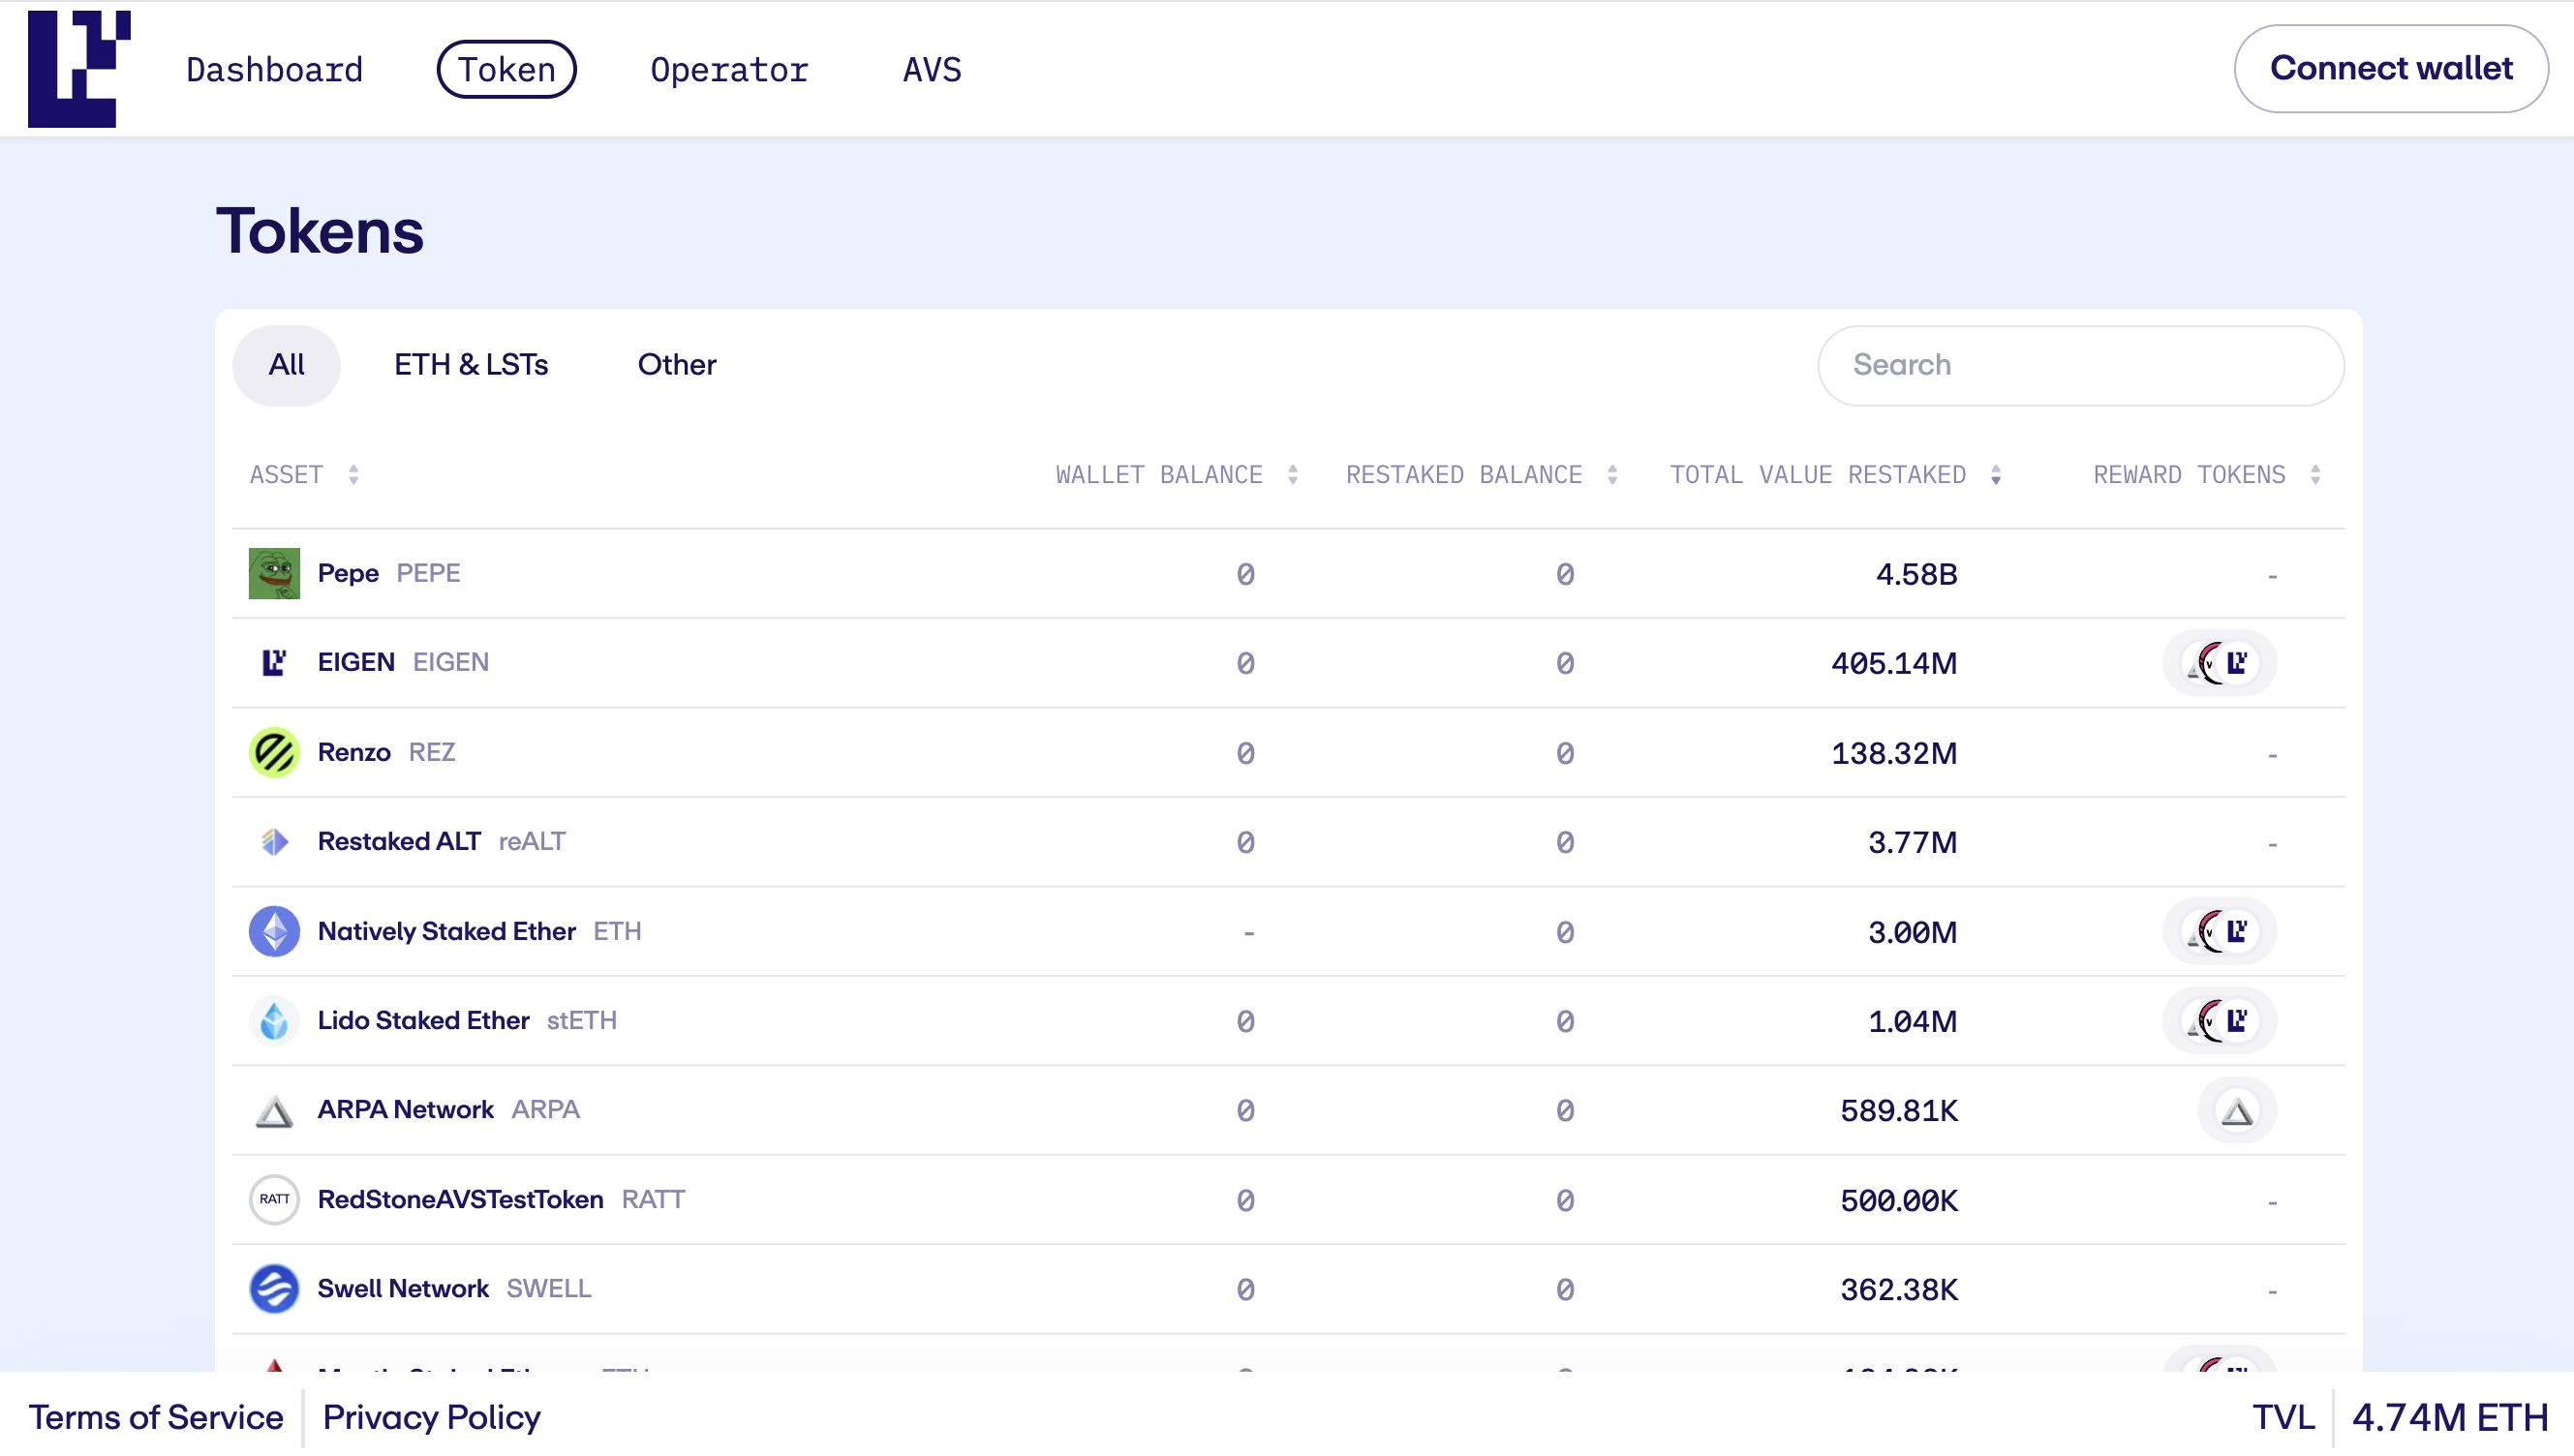This screenshot has height=1456, width=2574.
Task: Sort by Total Value Restaked column
Action: pyautogui.click(x=1995, y=474)
